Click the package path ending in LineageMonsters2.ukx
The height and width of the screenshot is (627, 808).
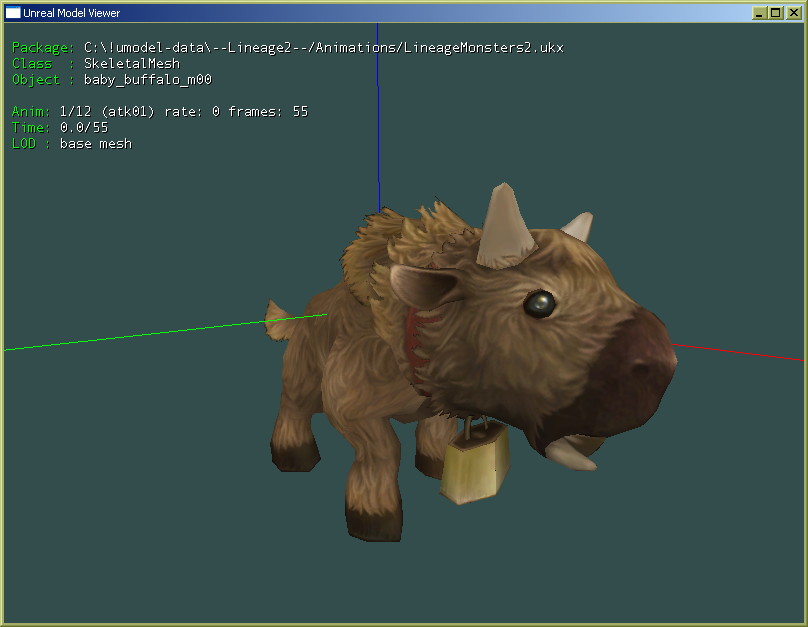coord(324,48)
